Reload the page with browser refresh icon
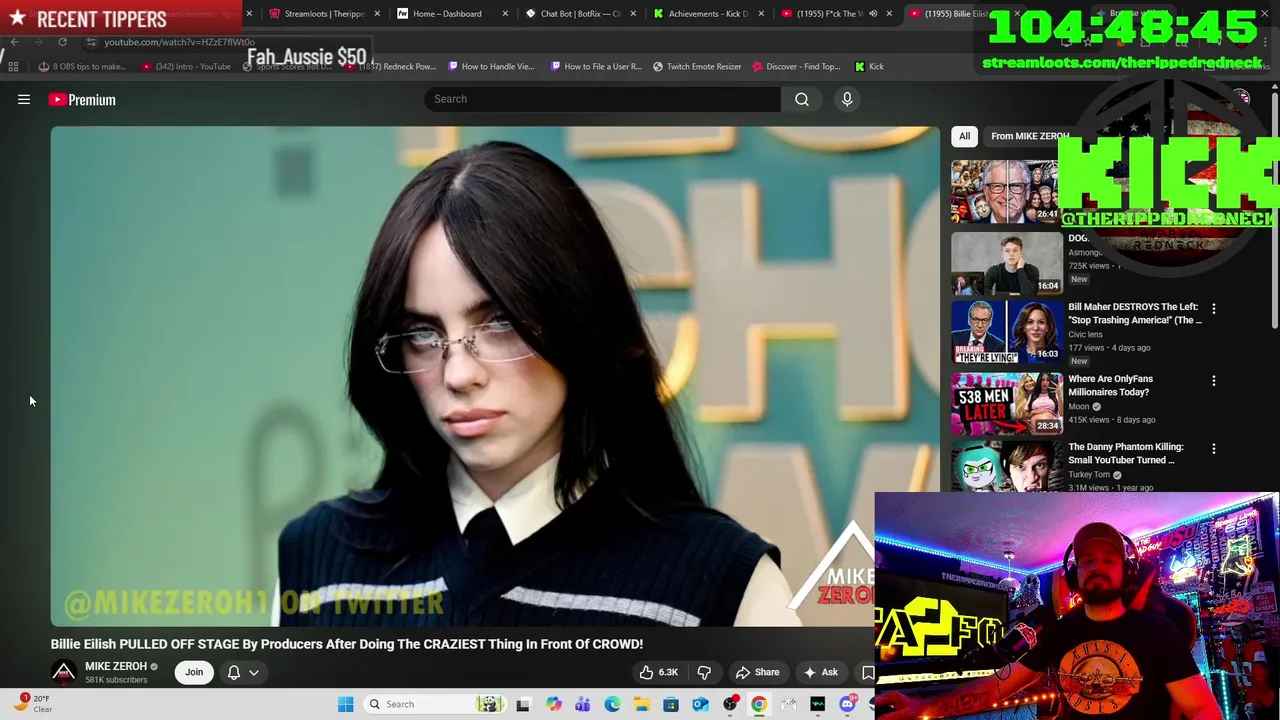1280x720 pixels. tap(62, 42)
